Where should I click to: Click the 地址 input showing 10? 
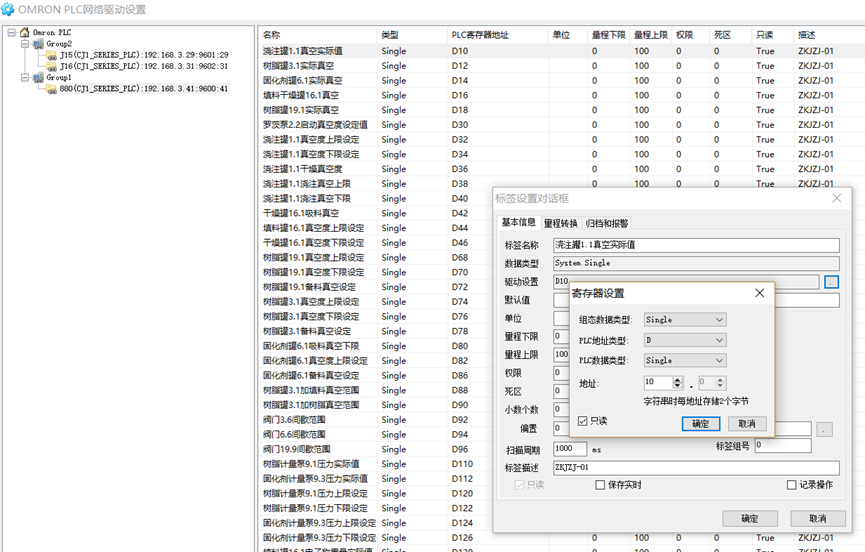[658, 382]
